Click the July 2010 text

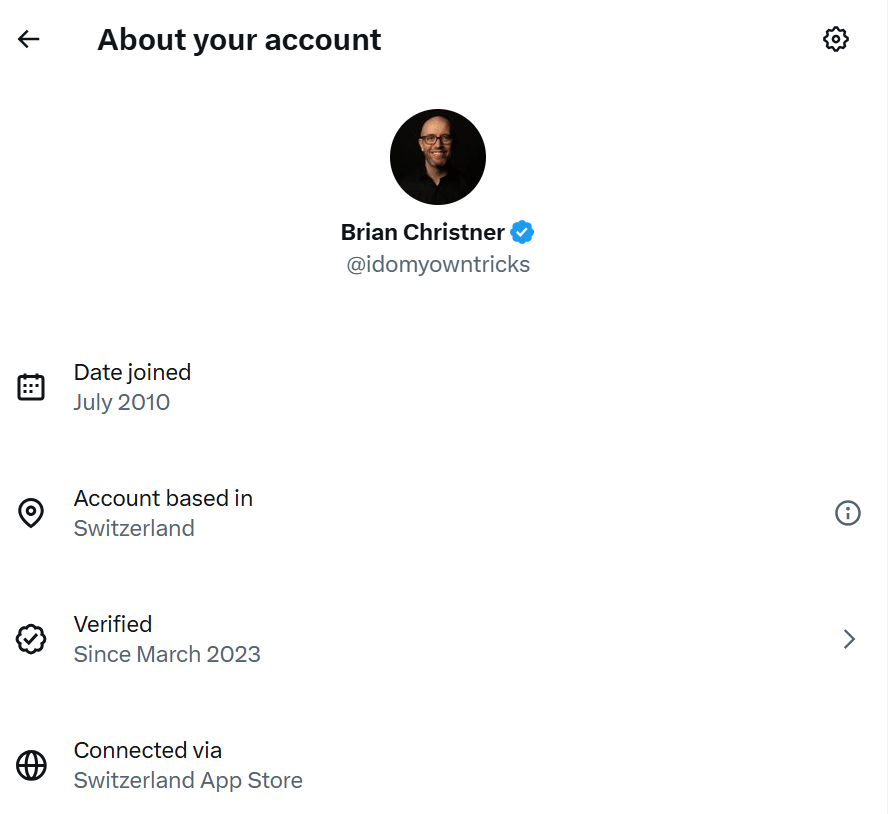(122, 403)
